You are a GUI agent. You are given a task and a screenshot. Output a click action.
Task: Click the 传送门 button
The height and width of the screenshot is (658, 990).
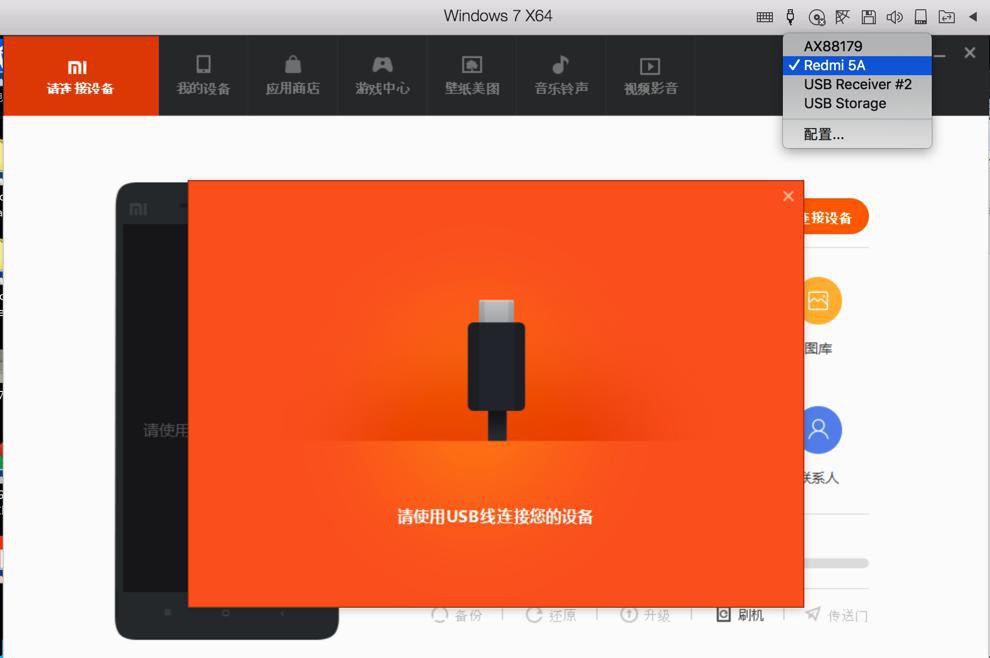(837, 615)
